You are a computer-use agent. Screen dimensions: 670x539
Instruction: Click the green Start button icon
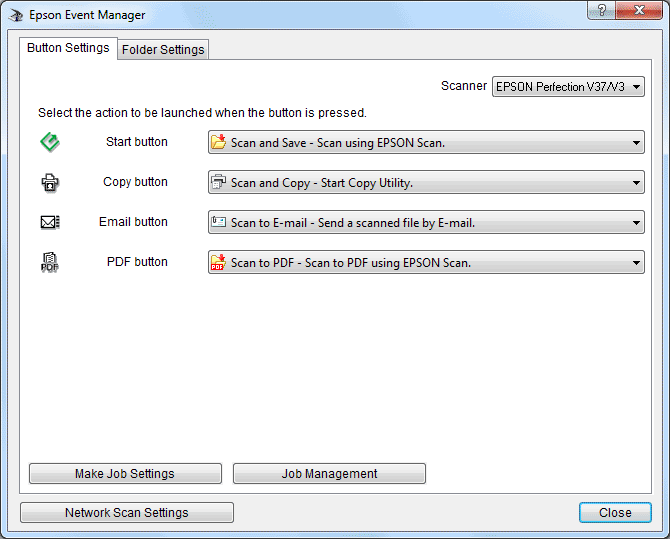pyautogui.click(x=49, y=143)
